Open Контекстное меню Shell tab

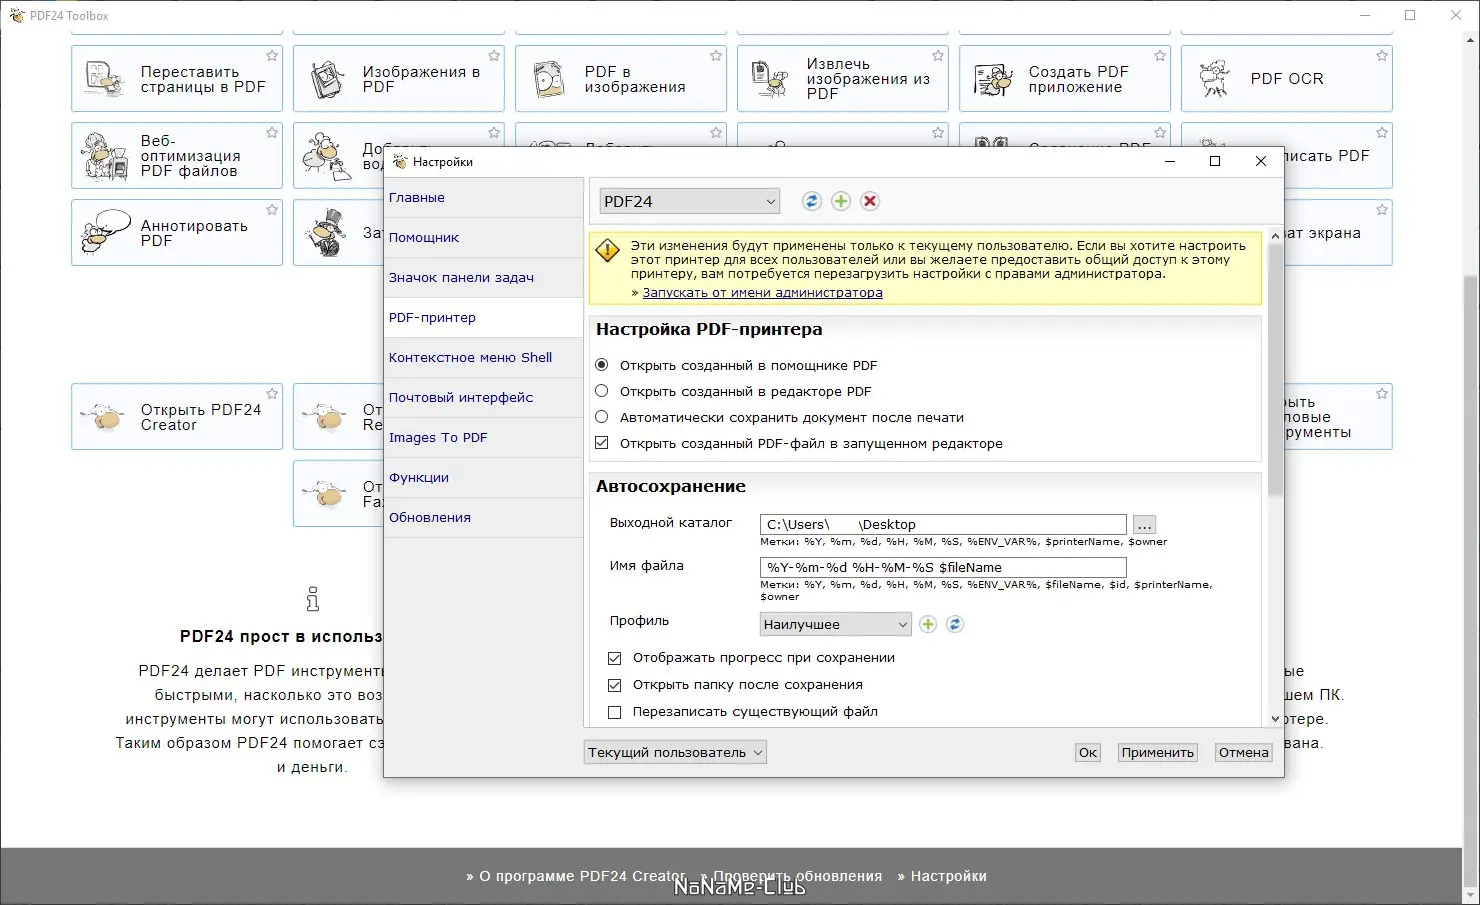point(483,358)
